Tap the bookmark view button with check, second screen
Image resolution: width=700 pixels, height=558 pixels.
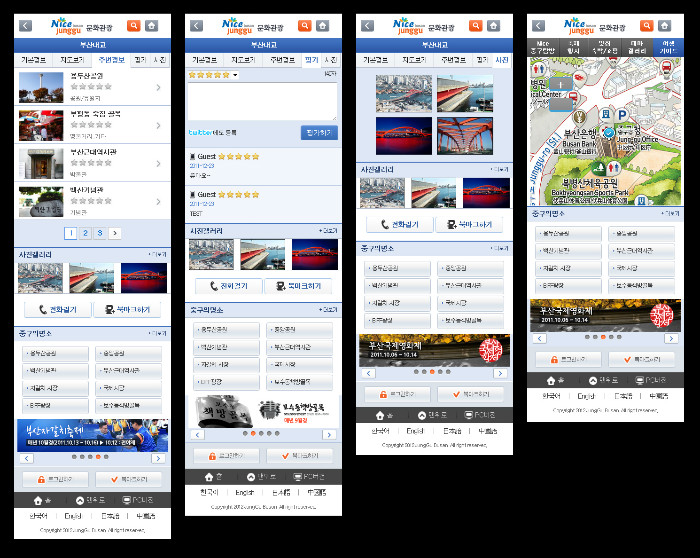click(300, 456)
